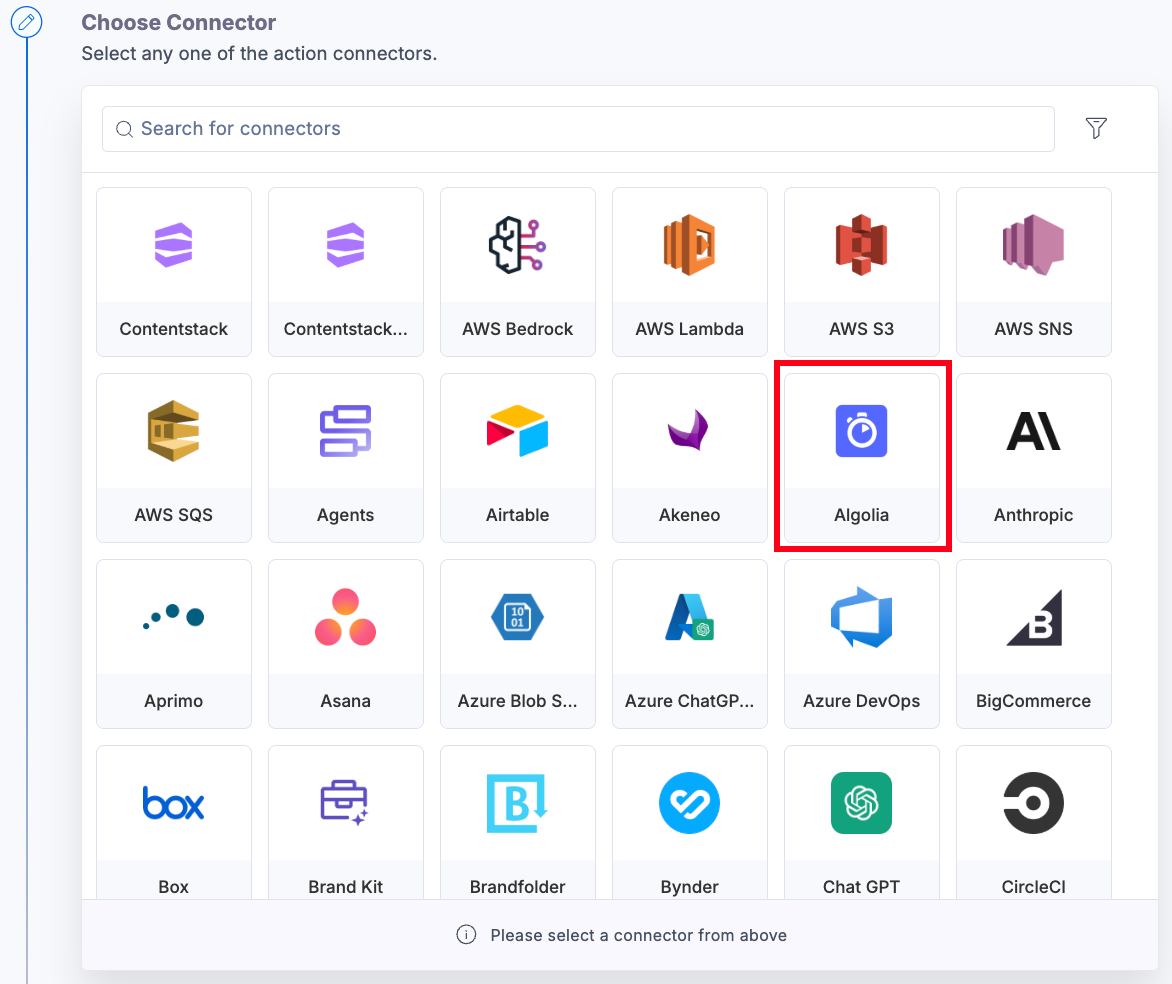Screen dimensions: 1172x984
Task: Pick the AWS Bedrock connector
Action: pyautogui.click(x=517, y=271)
